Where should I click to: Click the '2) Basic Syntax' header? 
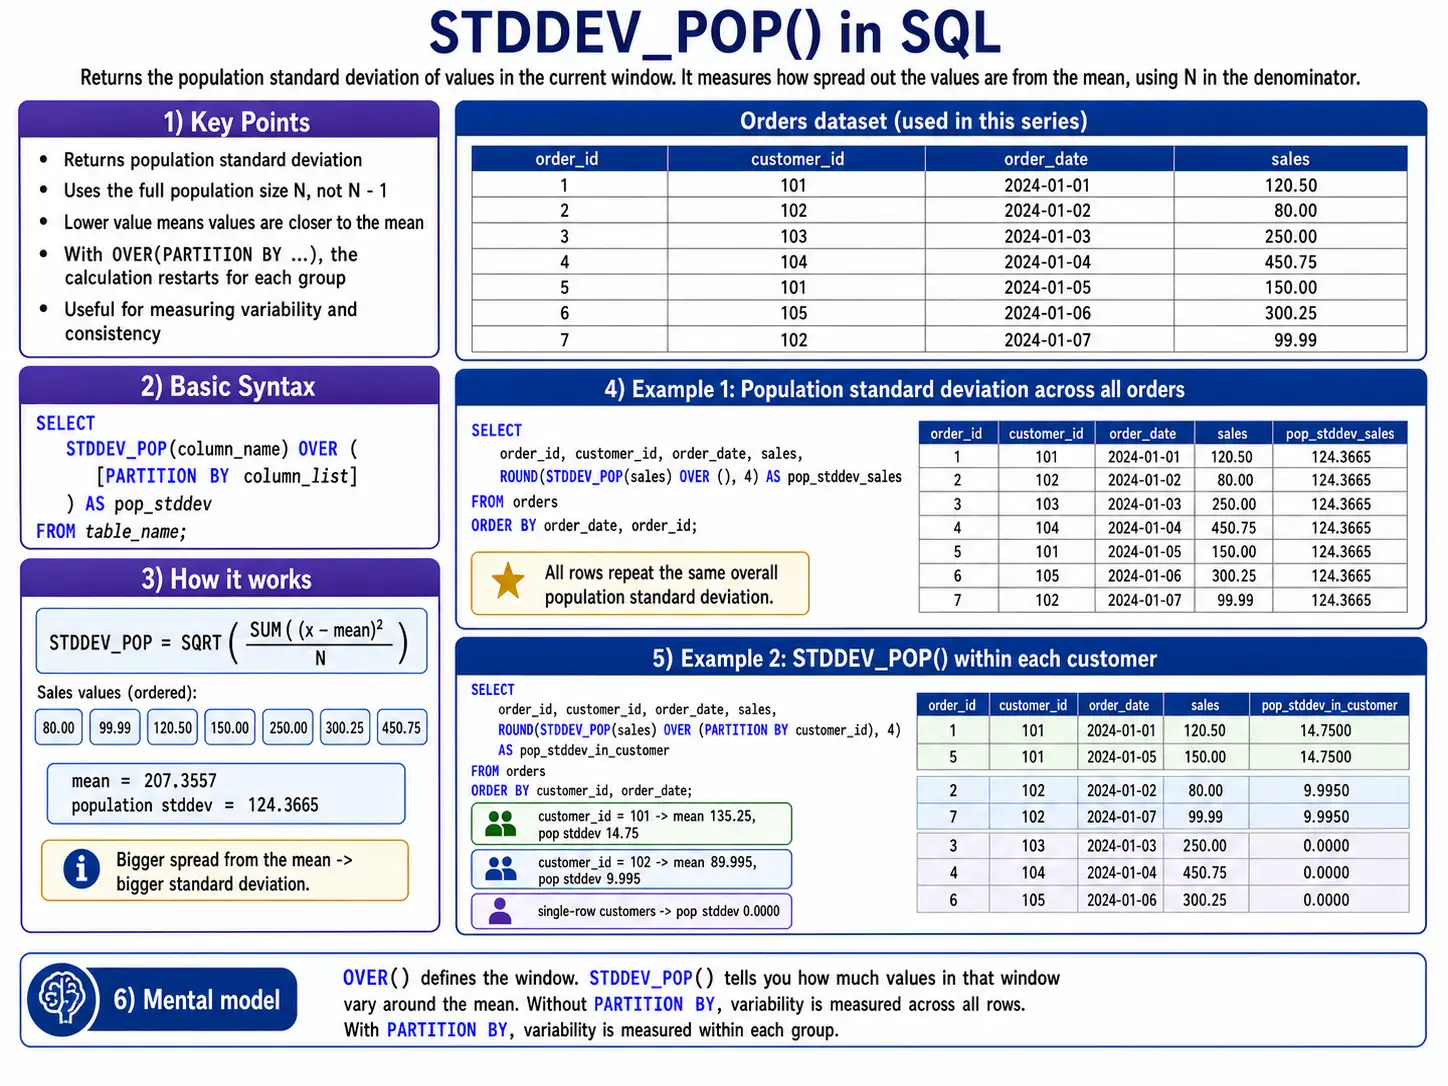tap(229, 386)
